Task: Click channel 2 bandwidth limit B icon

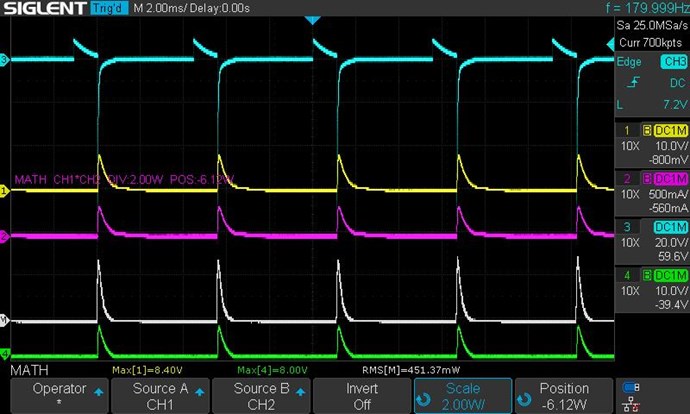Action: tap(647, 179)
